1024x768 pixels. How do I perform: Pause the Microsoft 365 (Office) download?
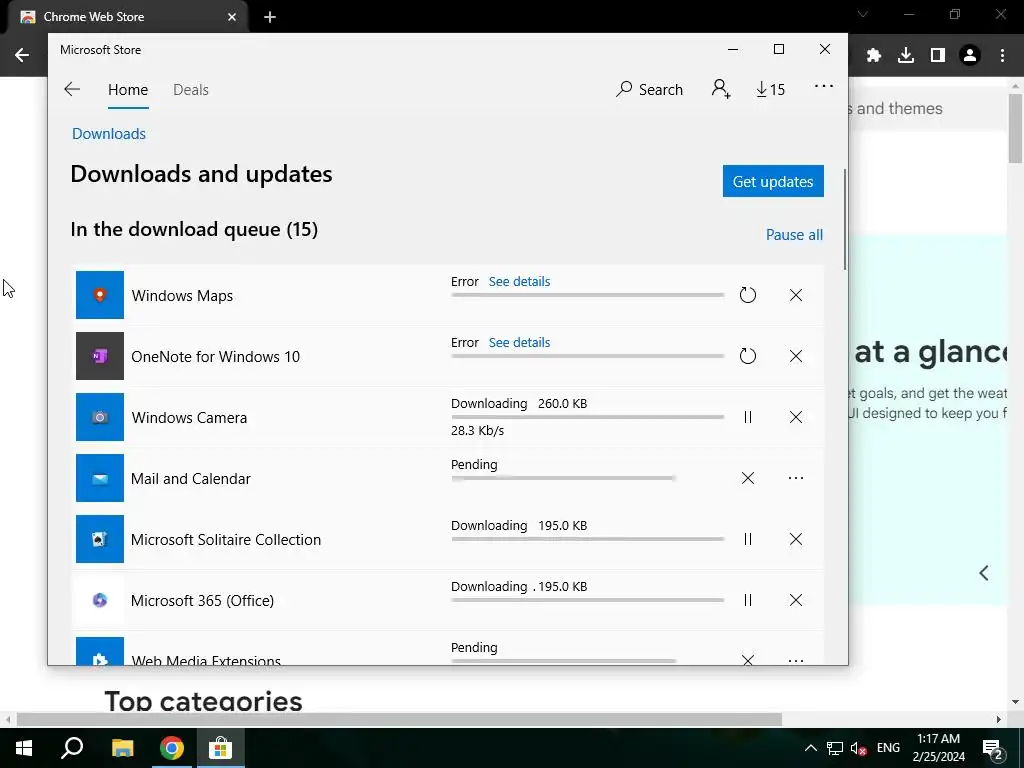pos(748,600)
